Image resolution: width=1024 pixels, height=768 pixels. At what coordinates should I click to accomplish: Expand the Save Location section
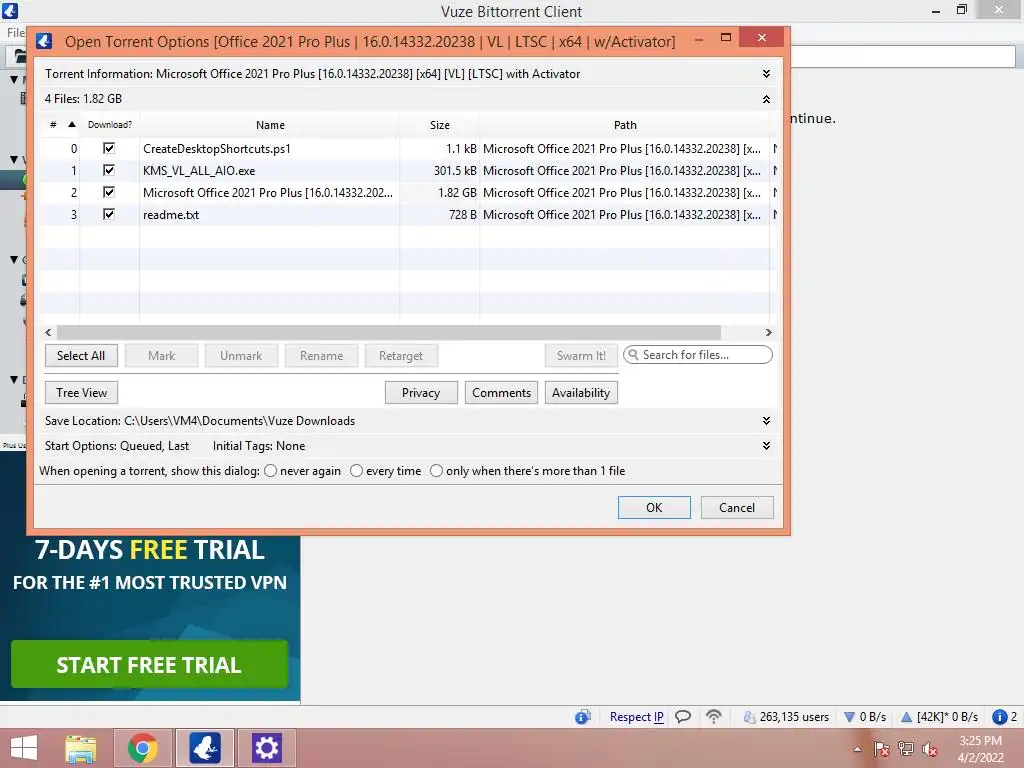[x=767, y=421]
